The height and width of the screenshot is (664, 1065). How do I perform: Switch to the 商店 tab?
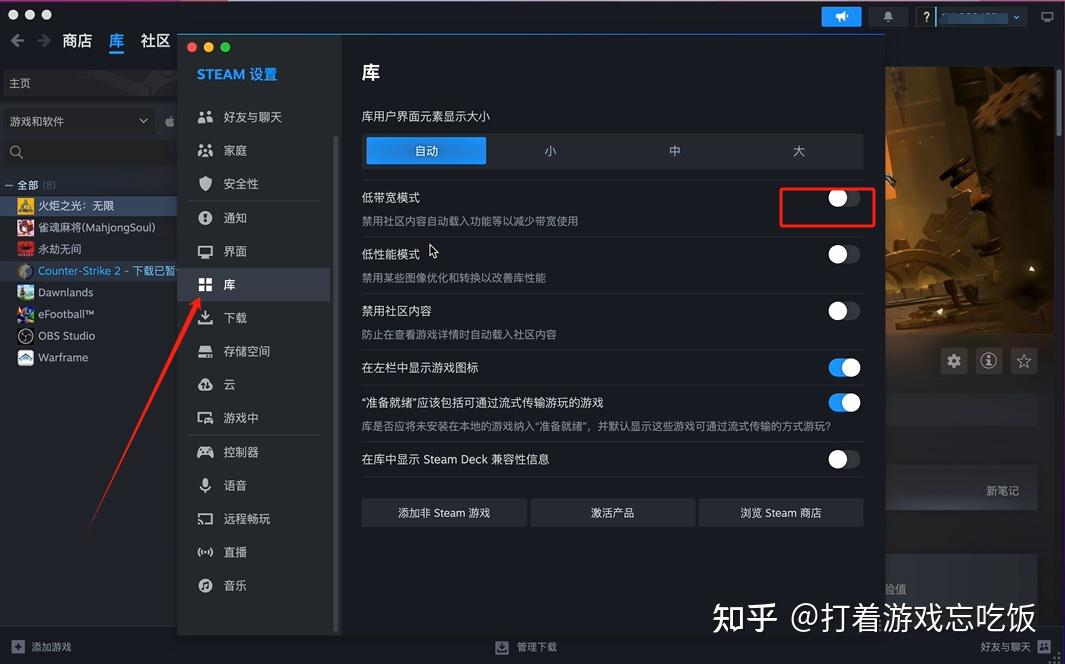(77, 41)
